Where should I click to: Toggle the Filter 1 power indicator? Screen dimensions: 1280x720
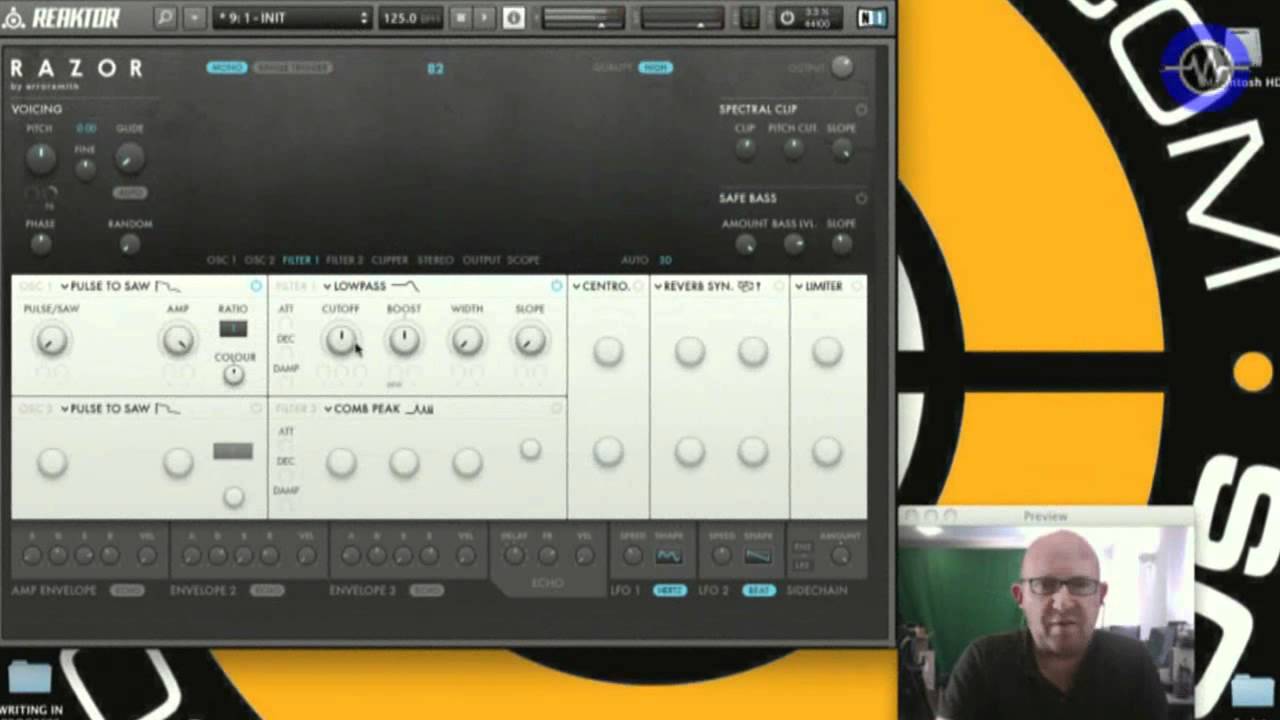tap(556, 286)
